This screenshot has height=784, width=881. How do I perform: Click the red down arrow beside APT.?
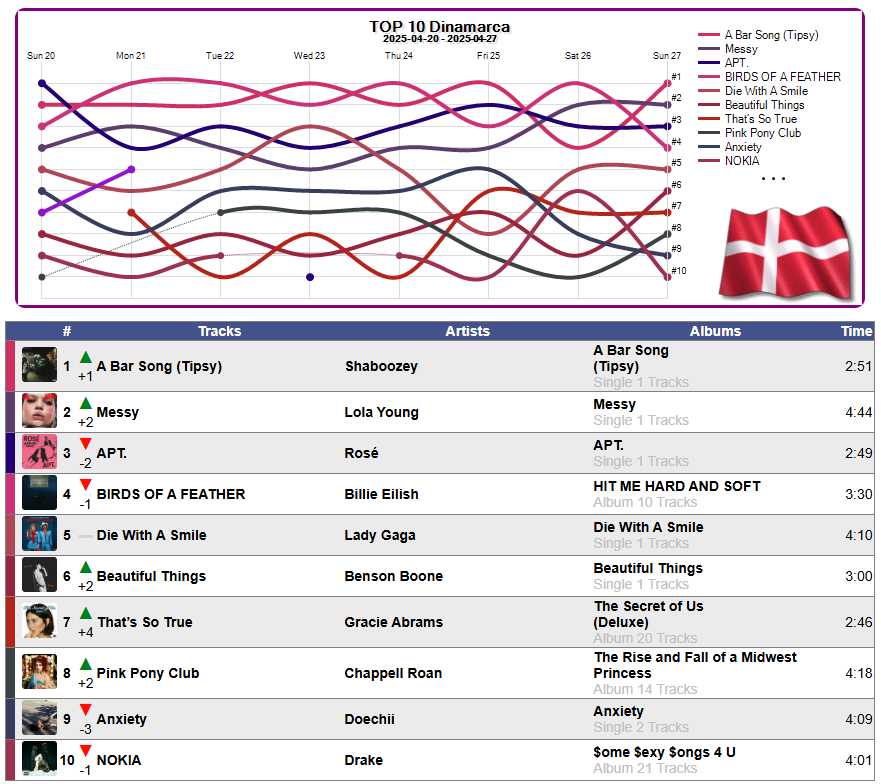coord(85,444)
